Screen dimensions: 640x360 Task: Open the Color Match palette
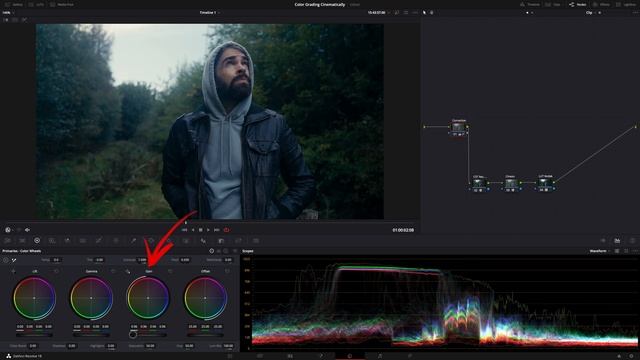pos(22,241)
